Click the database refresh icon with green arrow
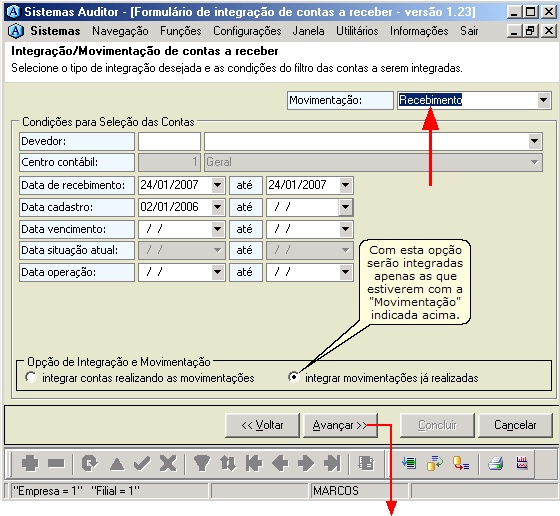The width and height of the screenshot is (560, 516). coord(435,463)
